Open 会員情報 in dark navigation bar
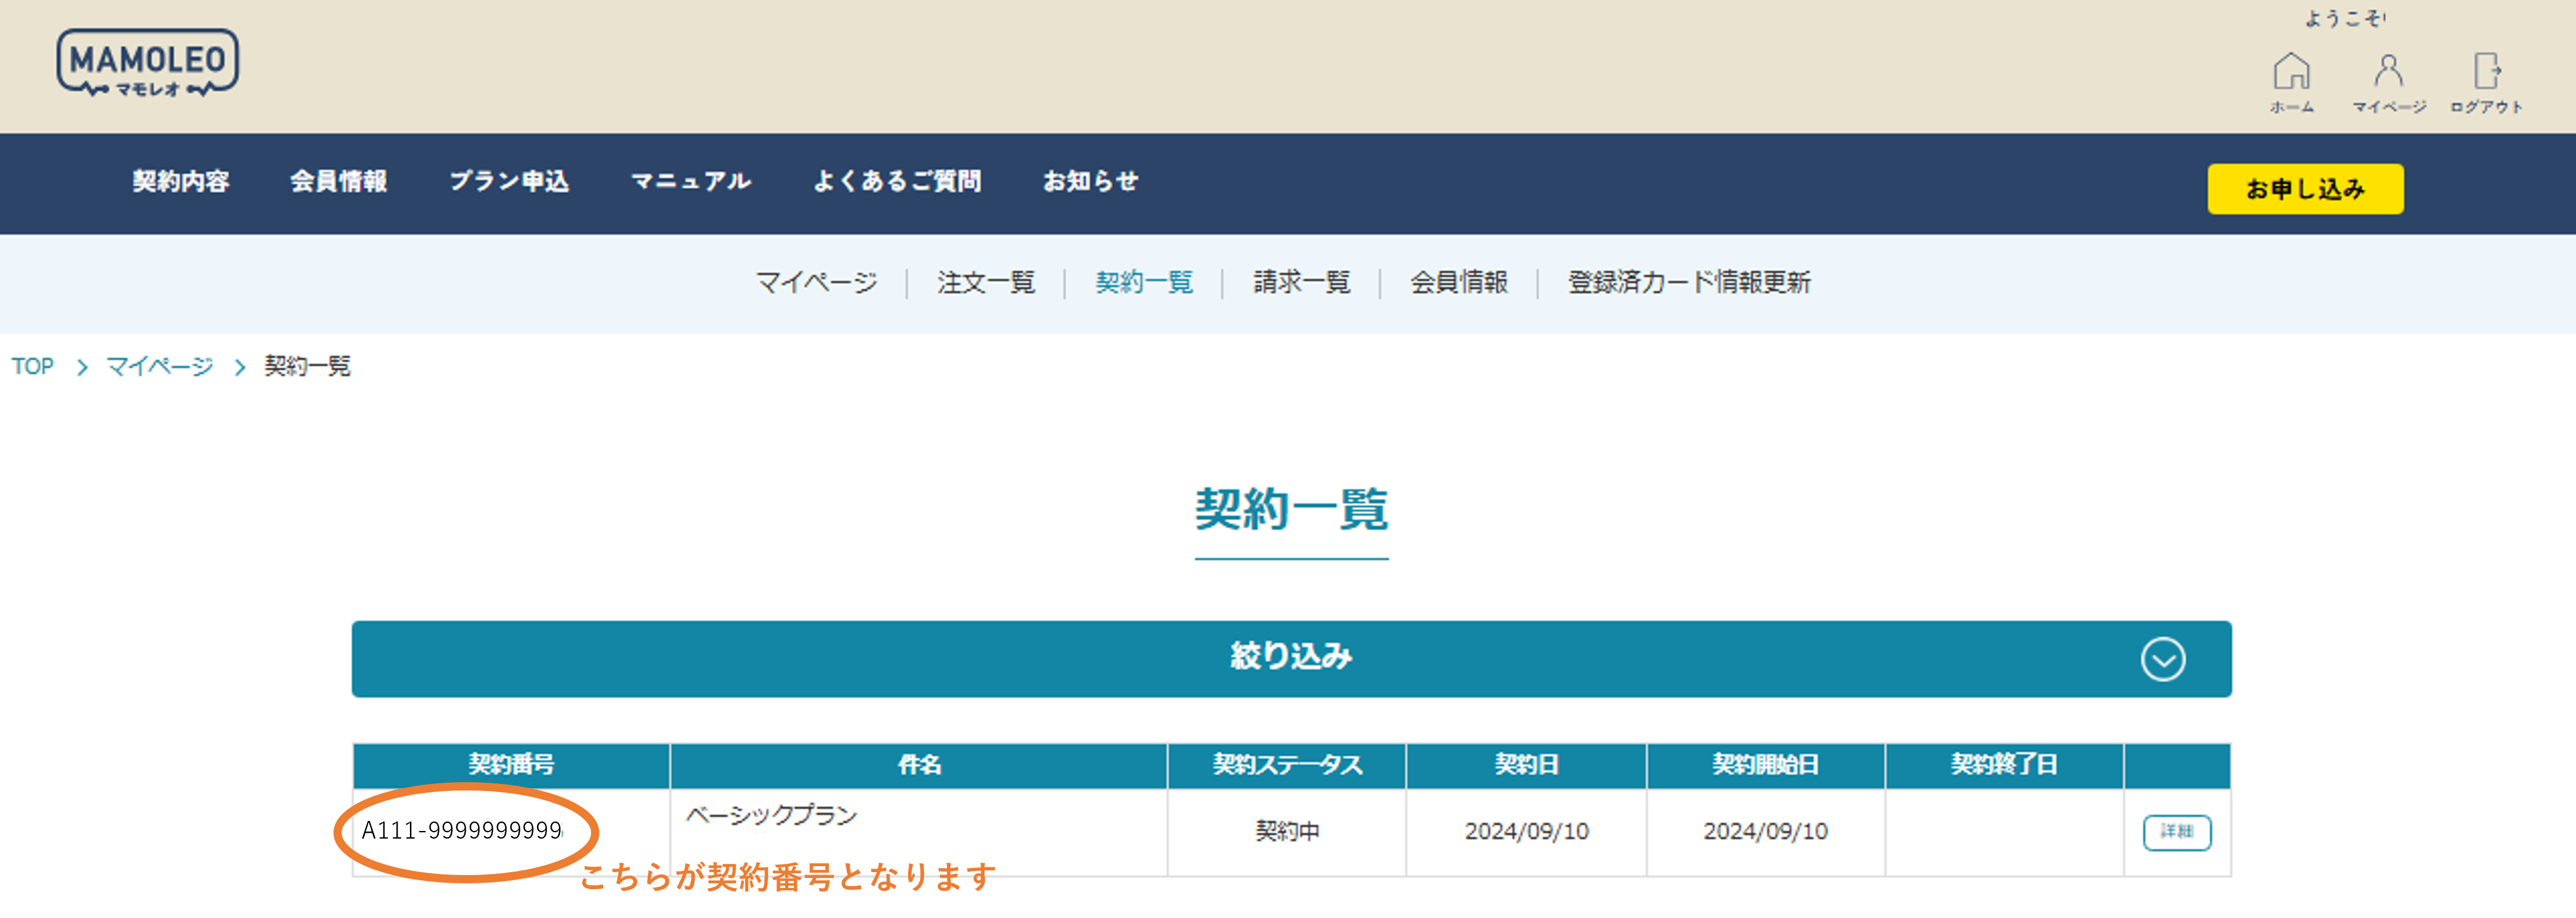Viewport: 2576px width, 918px height. pyautogui.click(x=338, y=181)
